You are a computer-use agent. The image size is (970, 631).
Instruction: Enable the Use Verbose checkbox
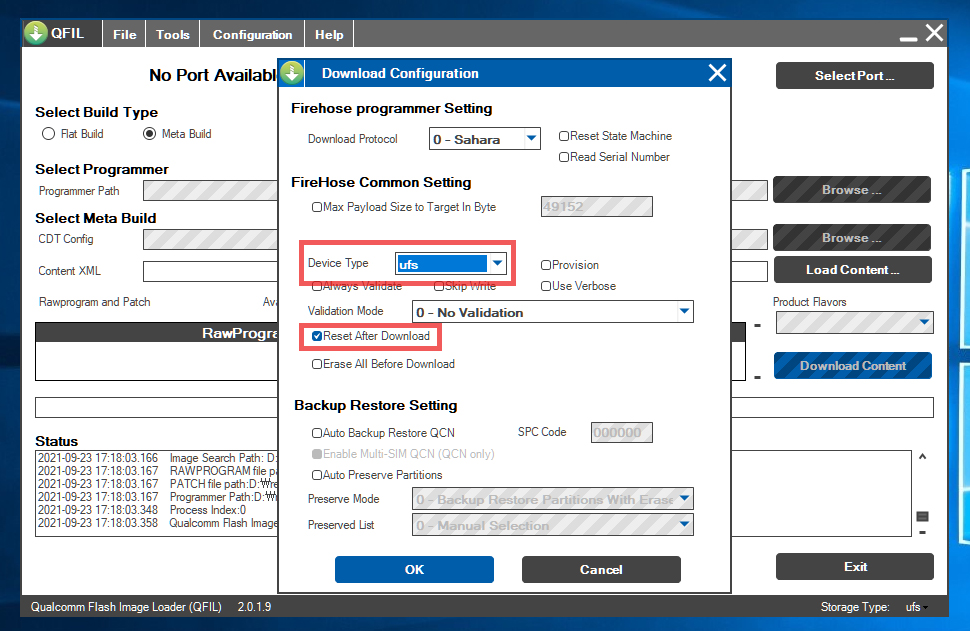[546, 286]
